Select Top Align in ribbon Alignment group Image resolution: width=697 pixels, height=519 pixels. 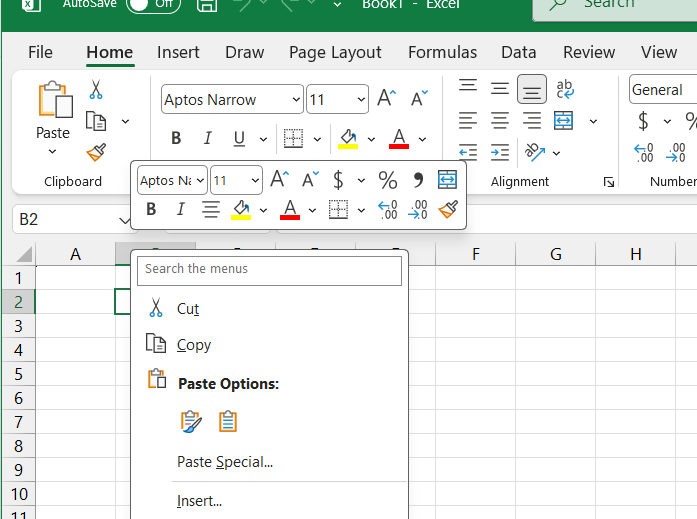468,86
